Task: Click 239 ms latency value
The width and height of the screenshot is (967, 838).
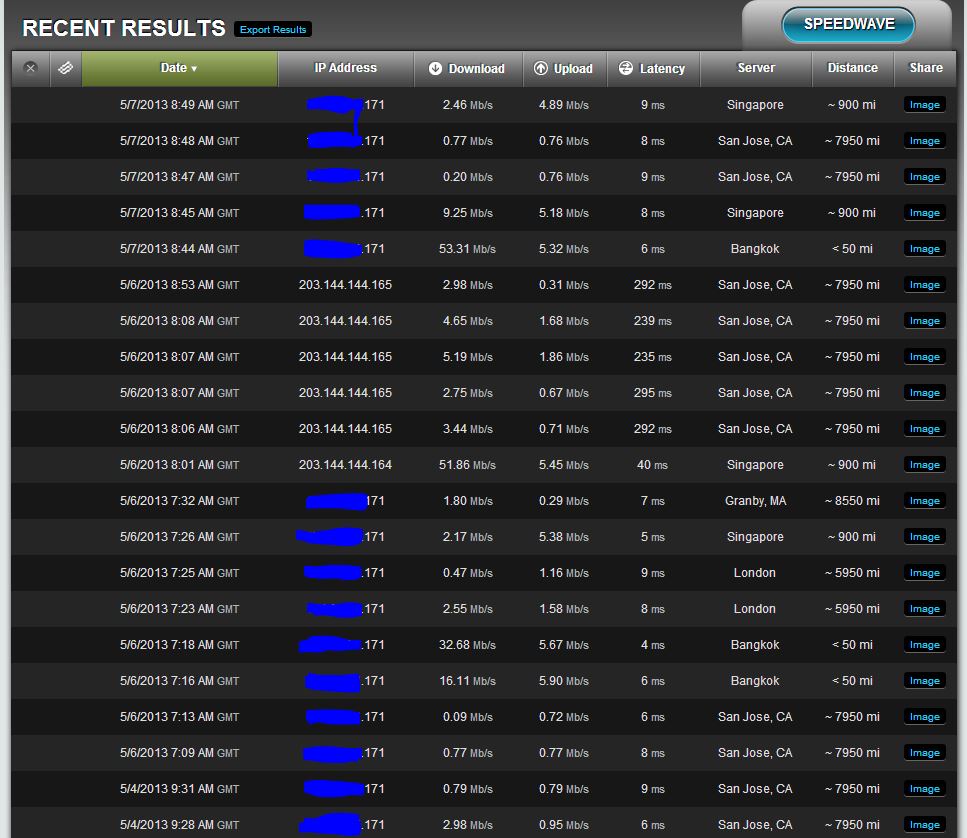Action: [x=652, y=321]
